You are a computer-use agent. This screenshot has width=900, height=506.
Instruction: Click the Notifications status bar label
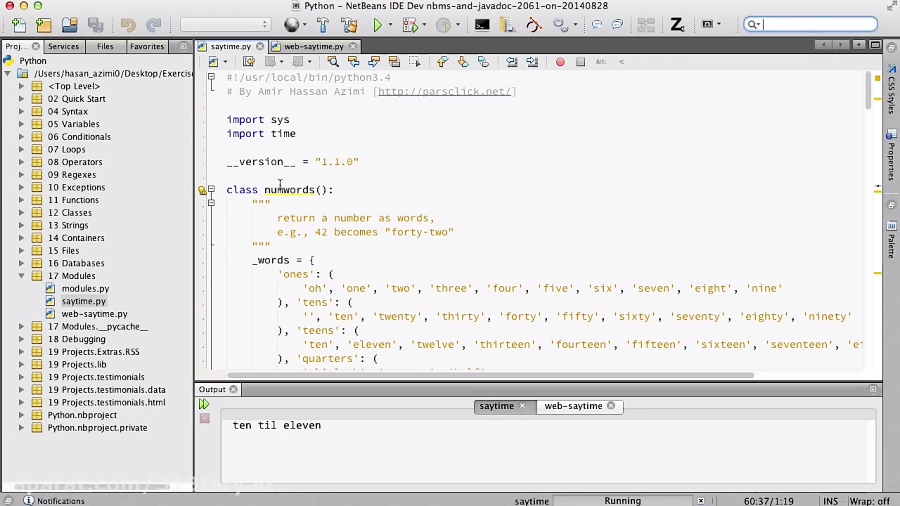pyautogui.click(x=61, y=501)
